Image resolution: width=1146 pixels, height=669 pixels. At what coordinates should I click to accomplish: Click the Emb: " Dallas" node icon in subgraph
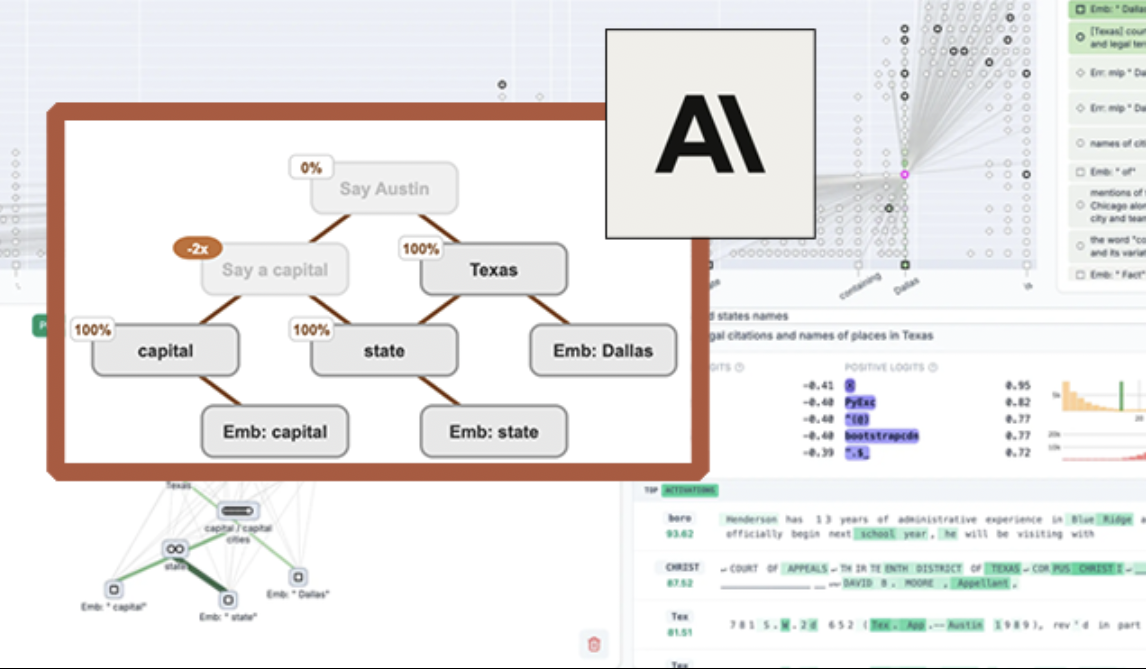point(298,577)
